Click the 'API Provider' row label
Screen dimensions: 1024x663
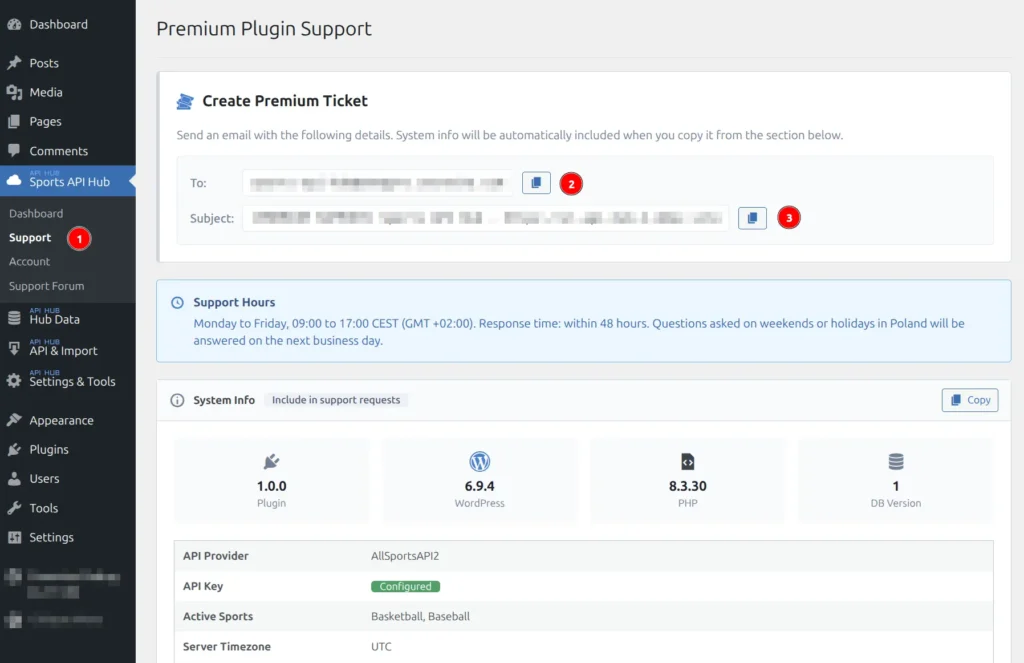216,556
